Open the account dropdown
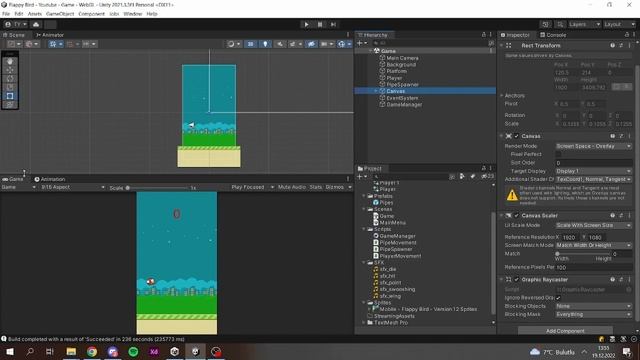The image size is (640, 360). pos(16,24)
